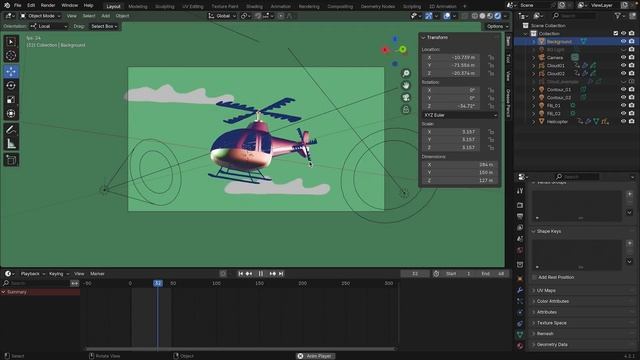
Task: Toggle camera view via camera gizmo icon
Action: pos(406,97)
